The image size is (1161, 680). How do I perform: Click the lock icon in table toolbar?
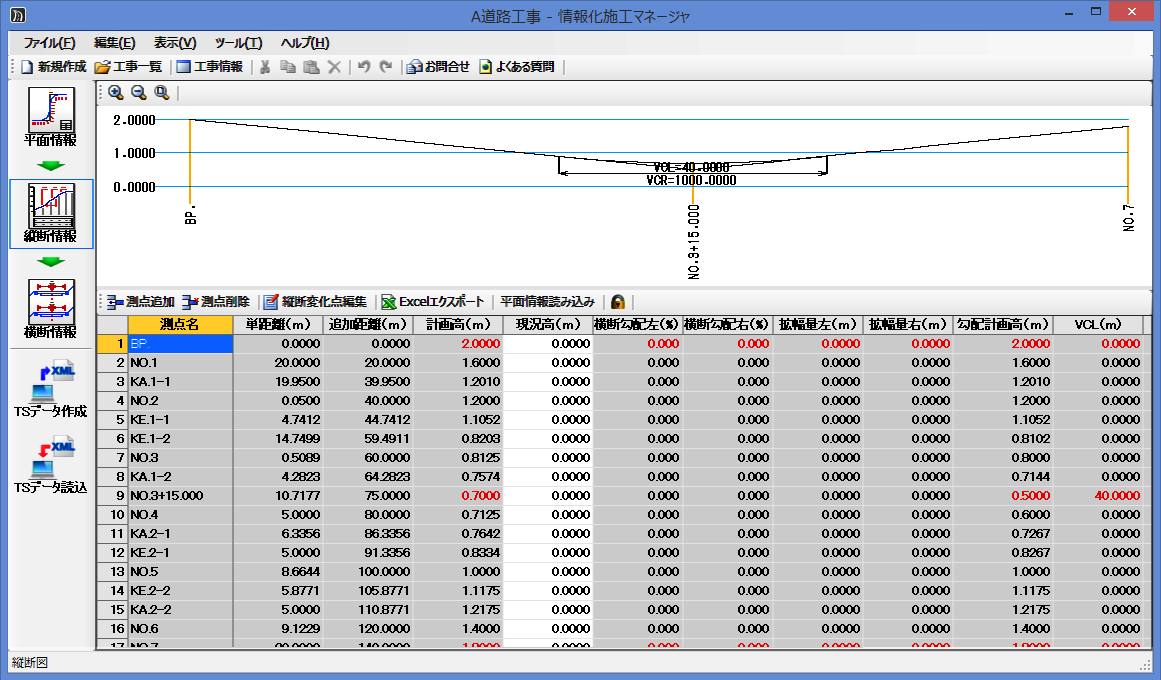[x=618, y=302]
